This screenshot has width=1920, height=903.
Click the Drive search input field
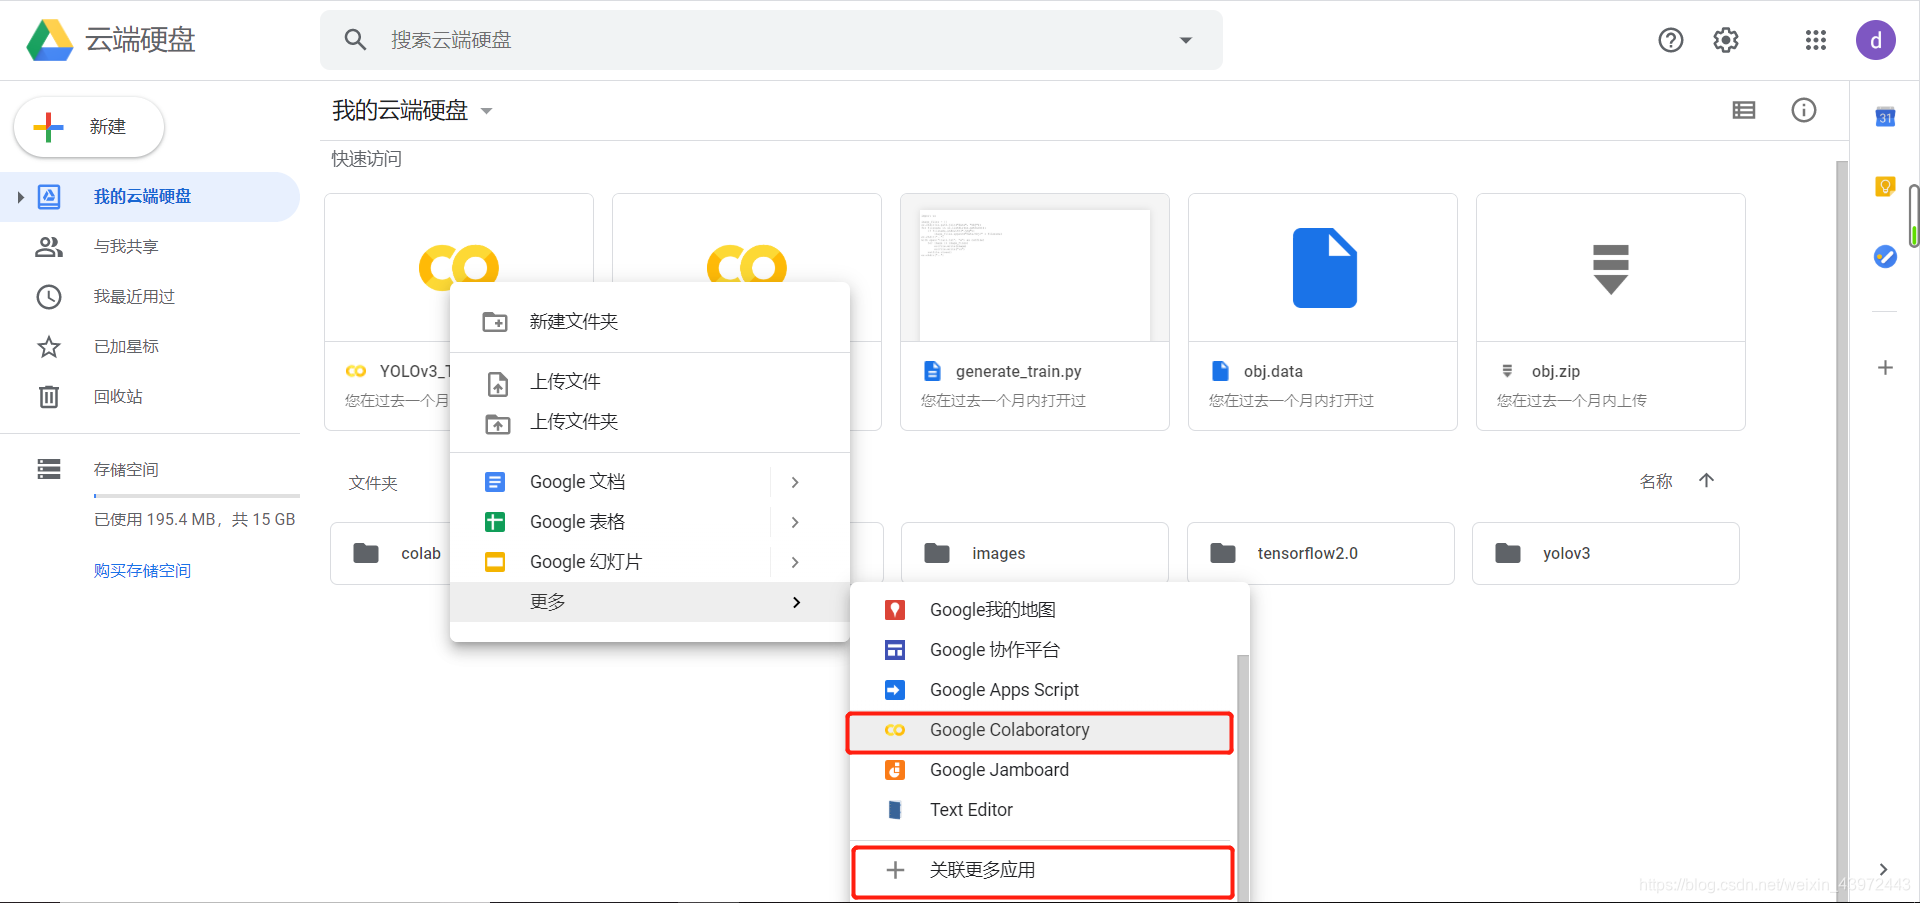[x=770, y=40]
